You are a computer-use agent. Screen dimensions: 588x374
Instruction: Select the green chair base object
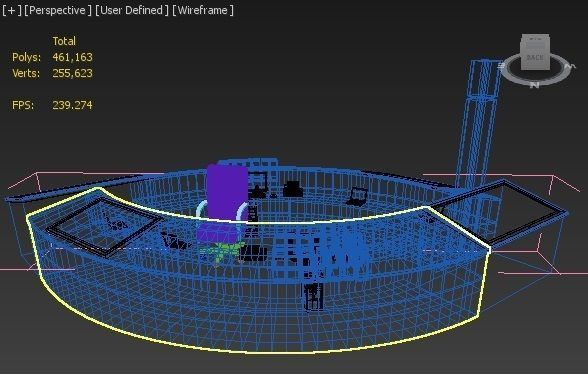pos(222,252)
